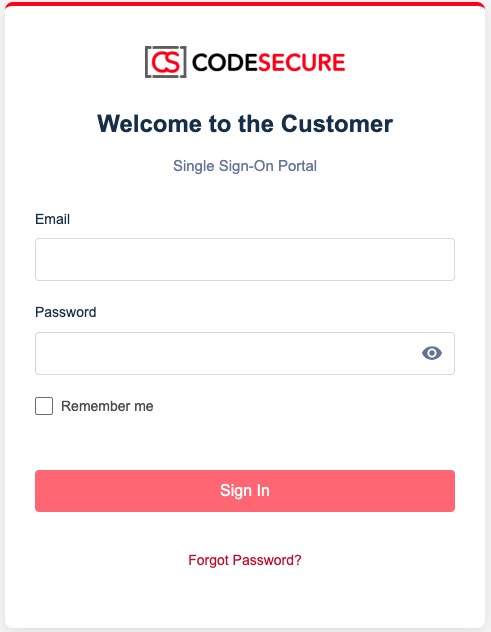Click the Single Sign-On Portal subtitle
The image size is (491, 632).
[245, 166]
